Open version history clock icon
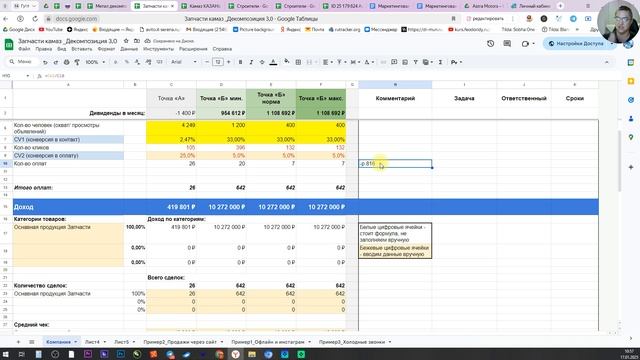Image resolution: width=640 pixels, height=360 pixels. coord(491,43)
